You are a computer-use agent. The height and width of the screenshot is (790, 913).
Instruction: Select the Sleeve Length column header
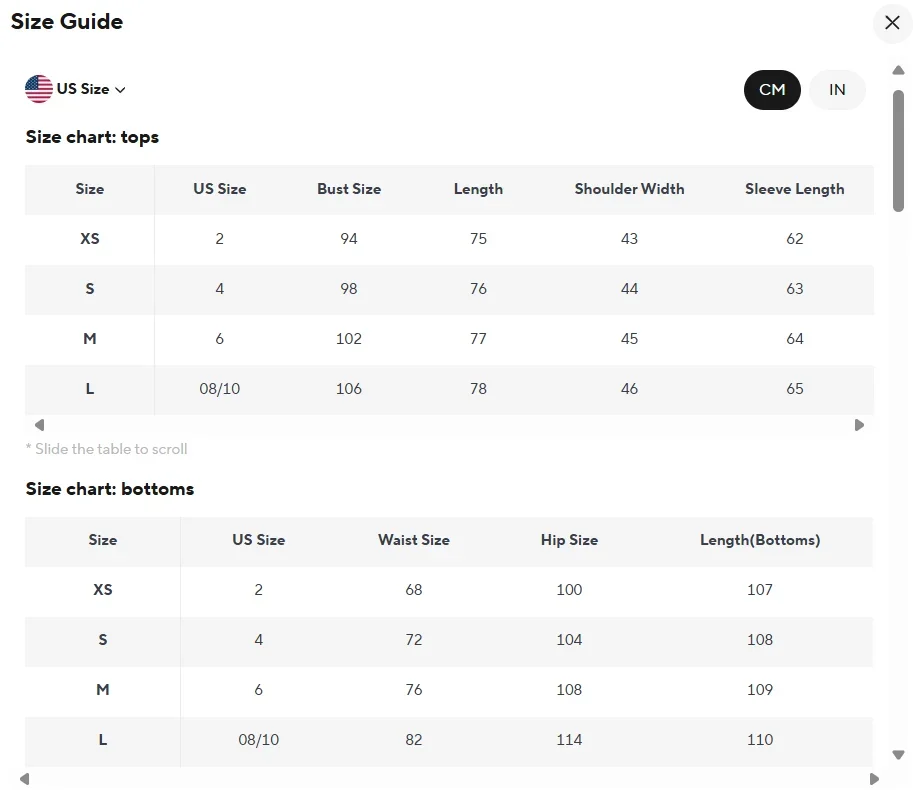tap(794, 189)
